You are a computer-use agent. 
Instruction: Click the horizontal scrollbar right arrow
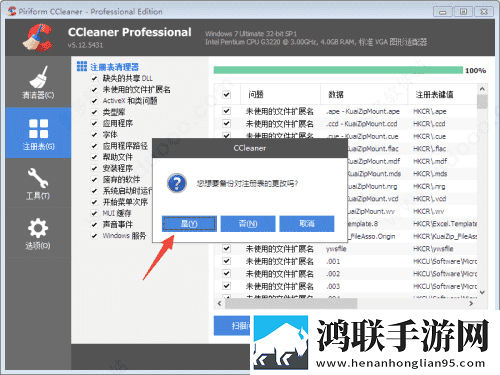(x=471, y=303)
